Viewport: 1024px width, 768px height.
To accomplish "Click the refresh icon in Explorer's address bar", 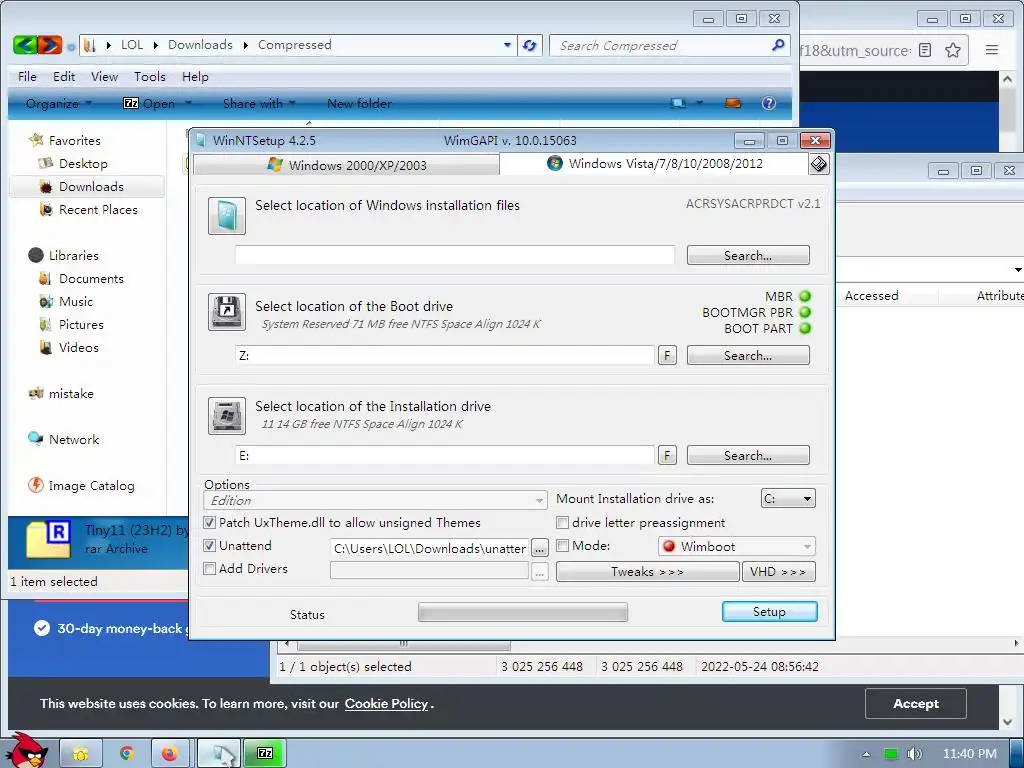I will click(x=530, y=45).
